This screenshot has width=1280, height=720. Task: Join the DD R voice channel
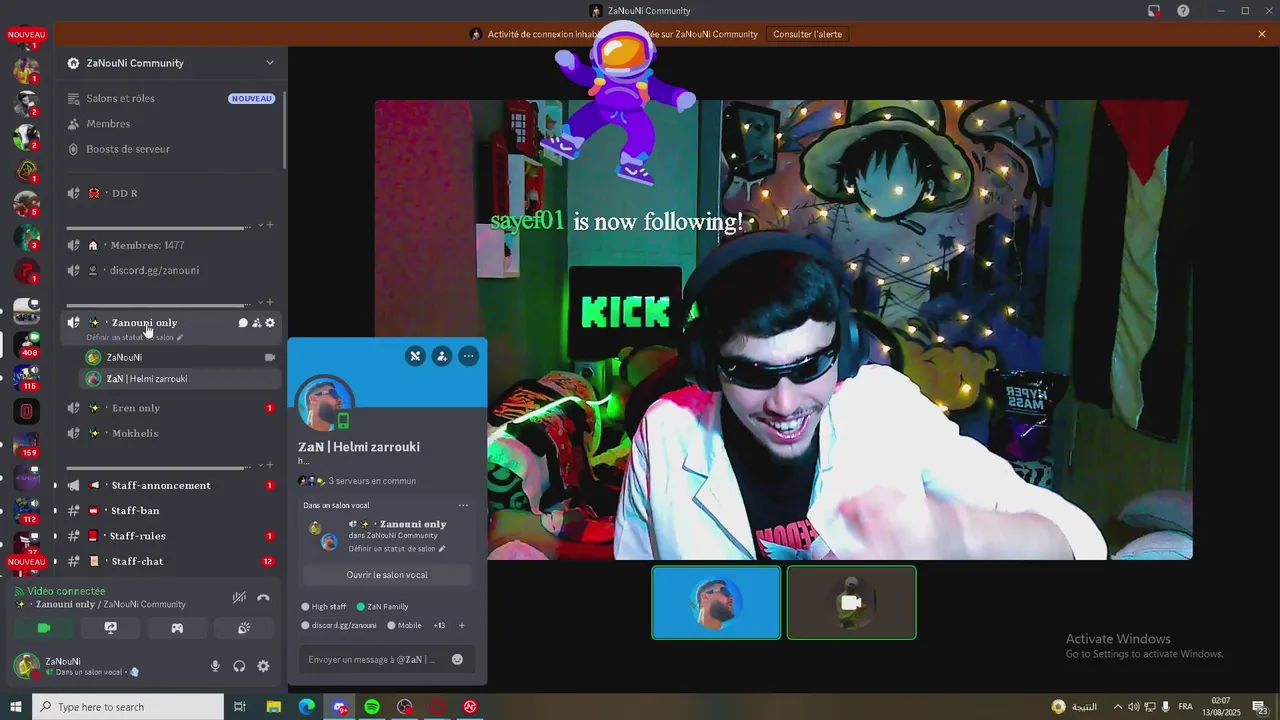(171, 193)
